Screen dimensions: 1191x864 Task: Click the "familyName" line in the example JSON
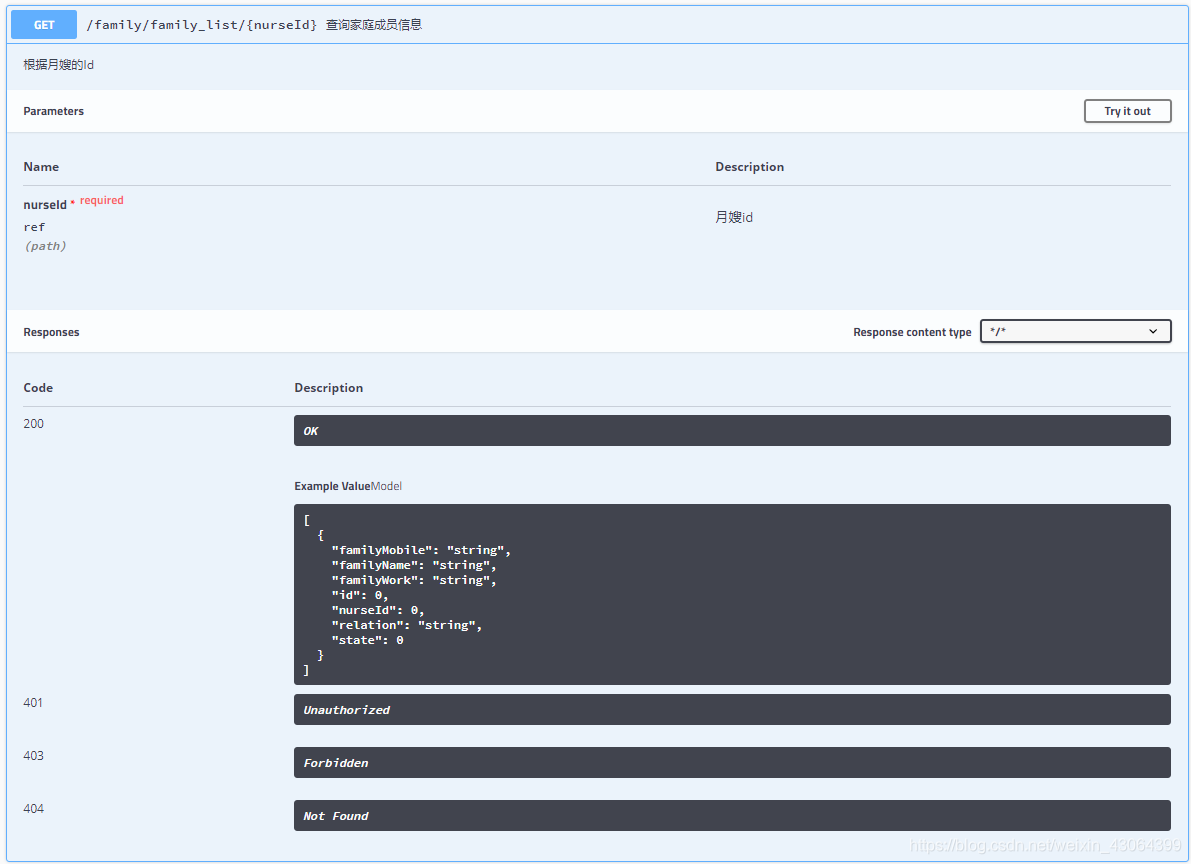pos(414,565)
